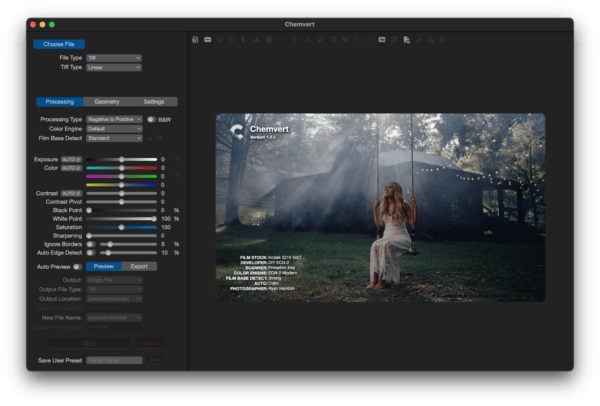Click the yellow-blue color slider handle
This screenshot has height=406, width=600.
(121, 185)
